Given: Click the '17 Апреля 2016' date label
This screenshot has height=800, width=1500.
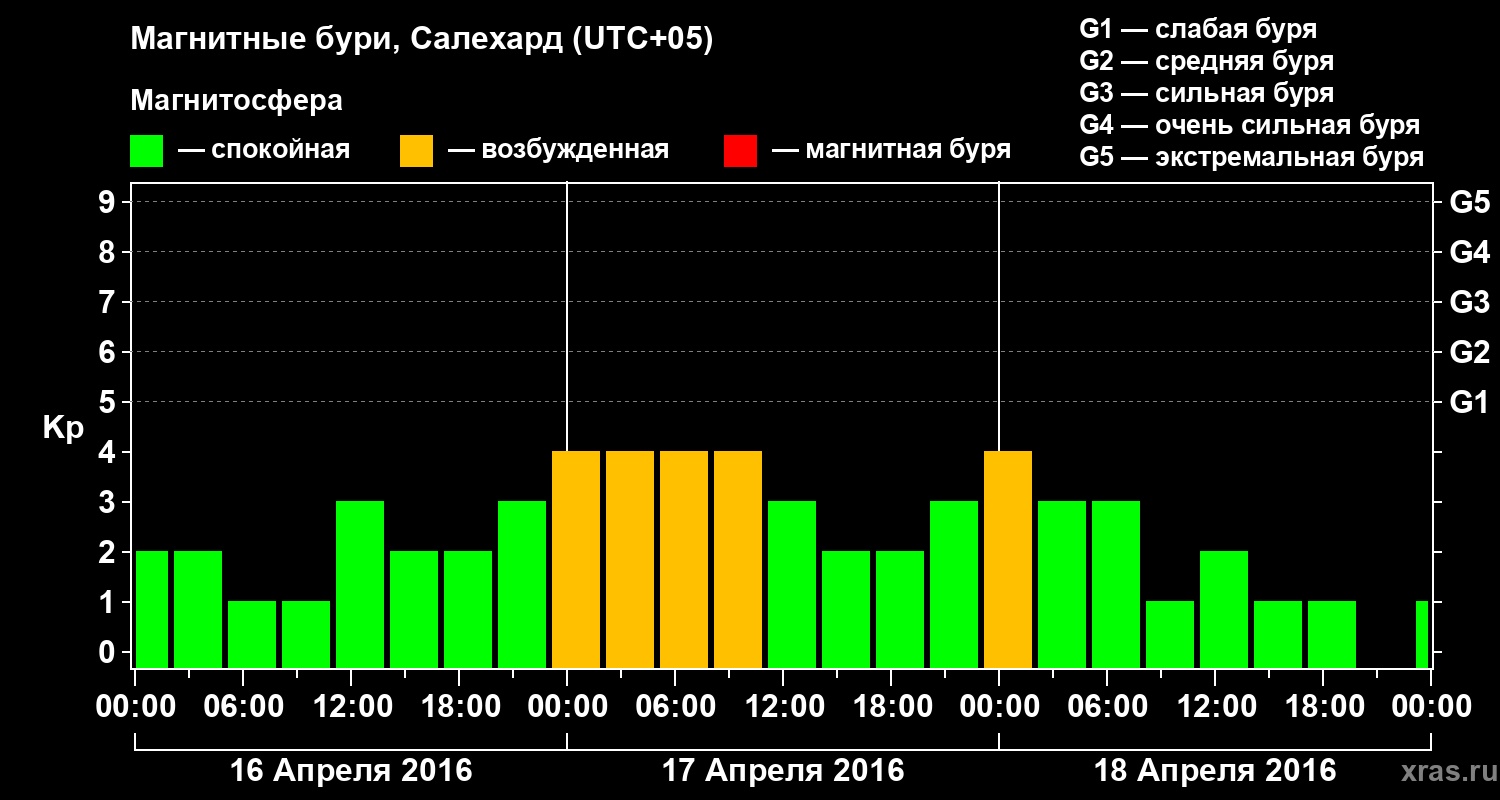Looking at the screenshot, I should pyautogui.click(x=783, y=771).
